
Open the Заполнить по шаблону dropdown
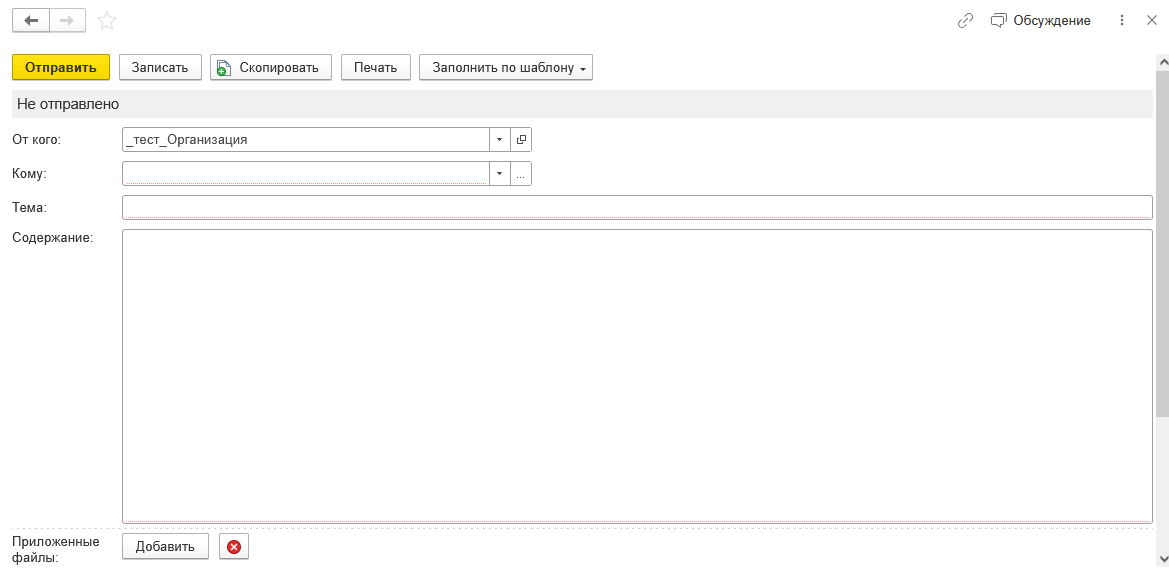pyautogui.click(x=506, y=67)
